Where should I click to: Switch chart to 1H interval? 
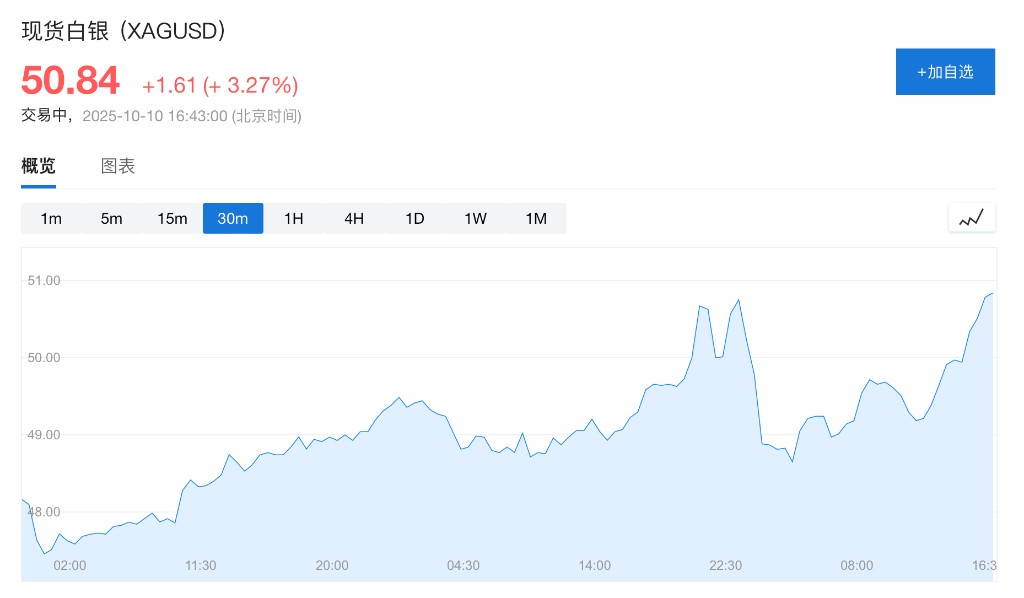[x=293, y=218]
